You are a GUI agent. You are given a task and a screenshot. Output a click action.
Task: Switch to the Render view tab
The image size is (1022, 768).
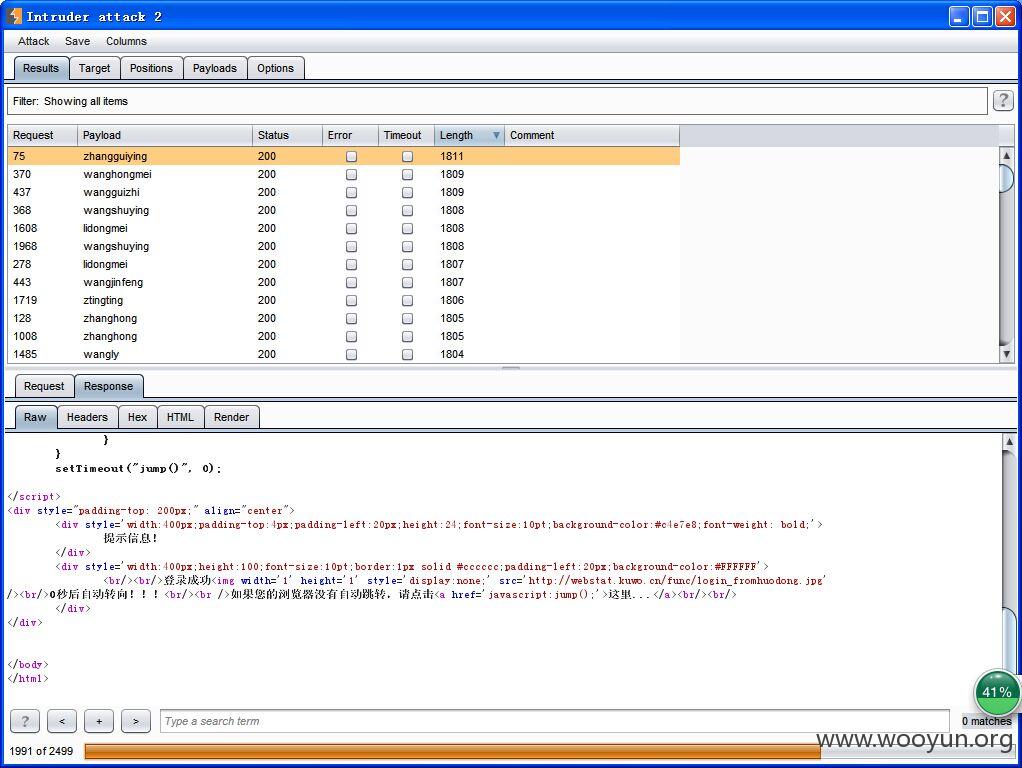(x=231, y=417)
